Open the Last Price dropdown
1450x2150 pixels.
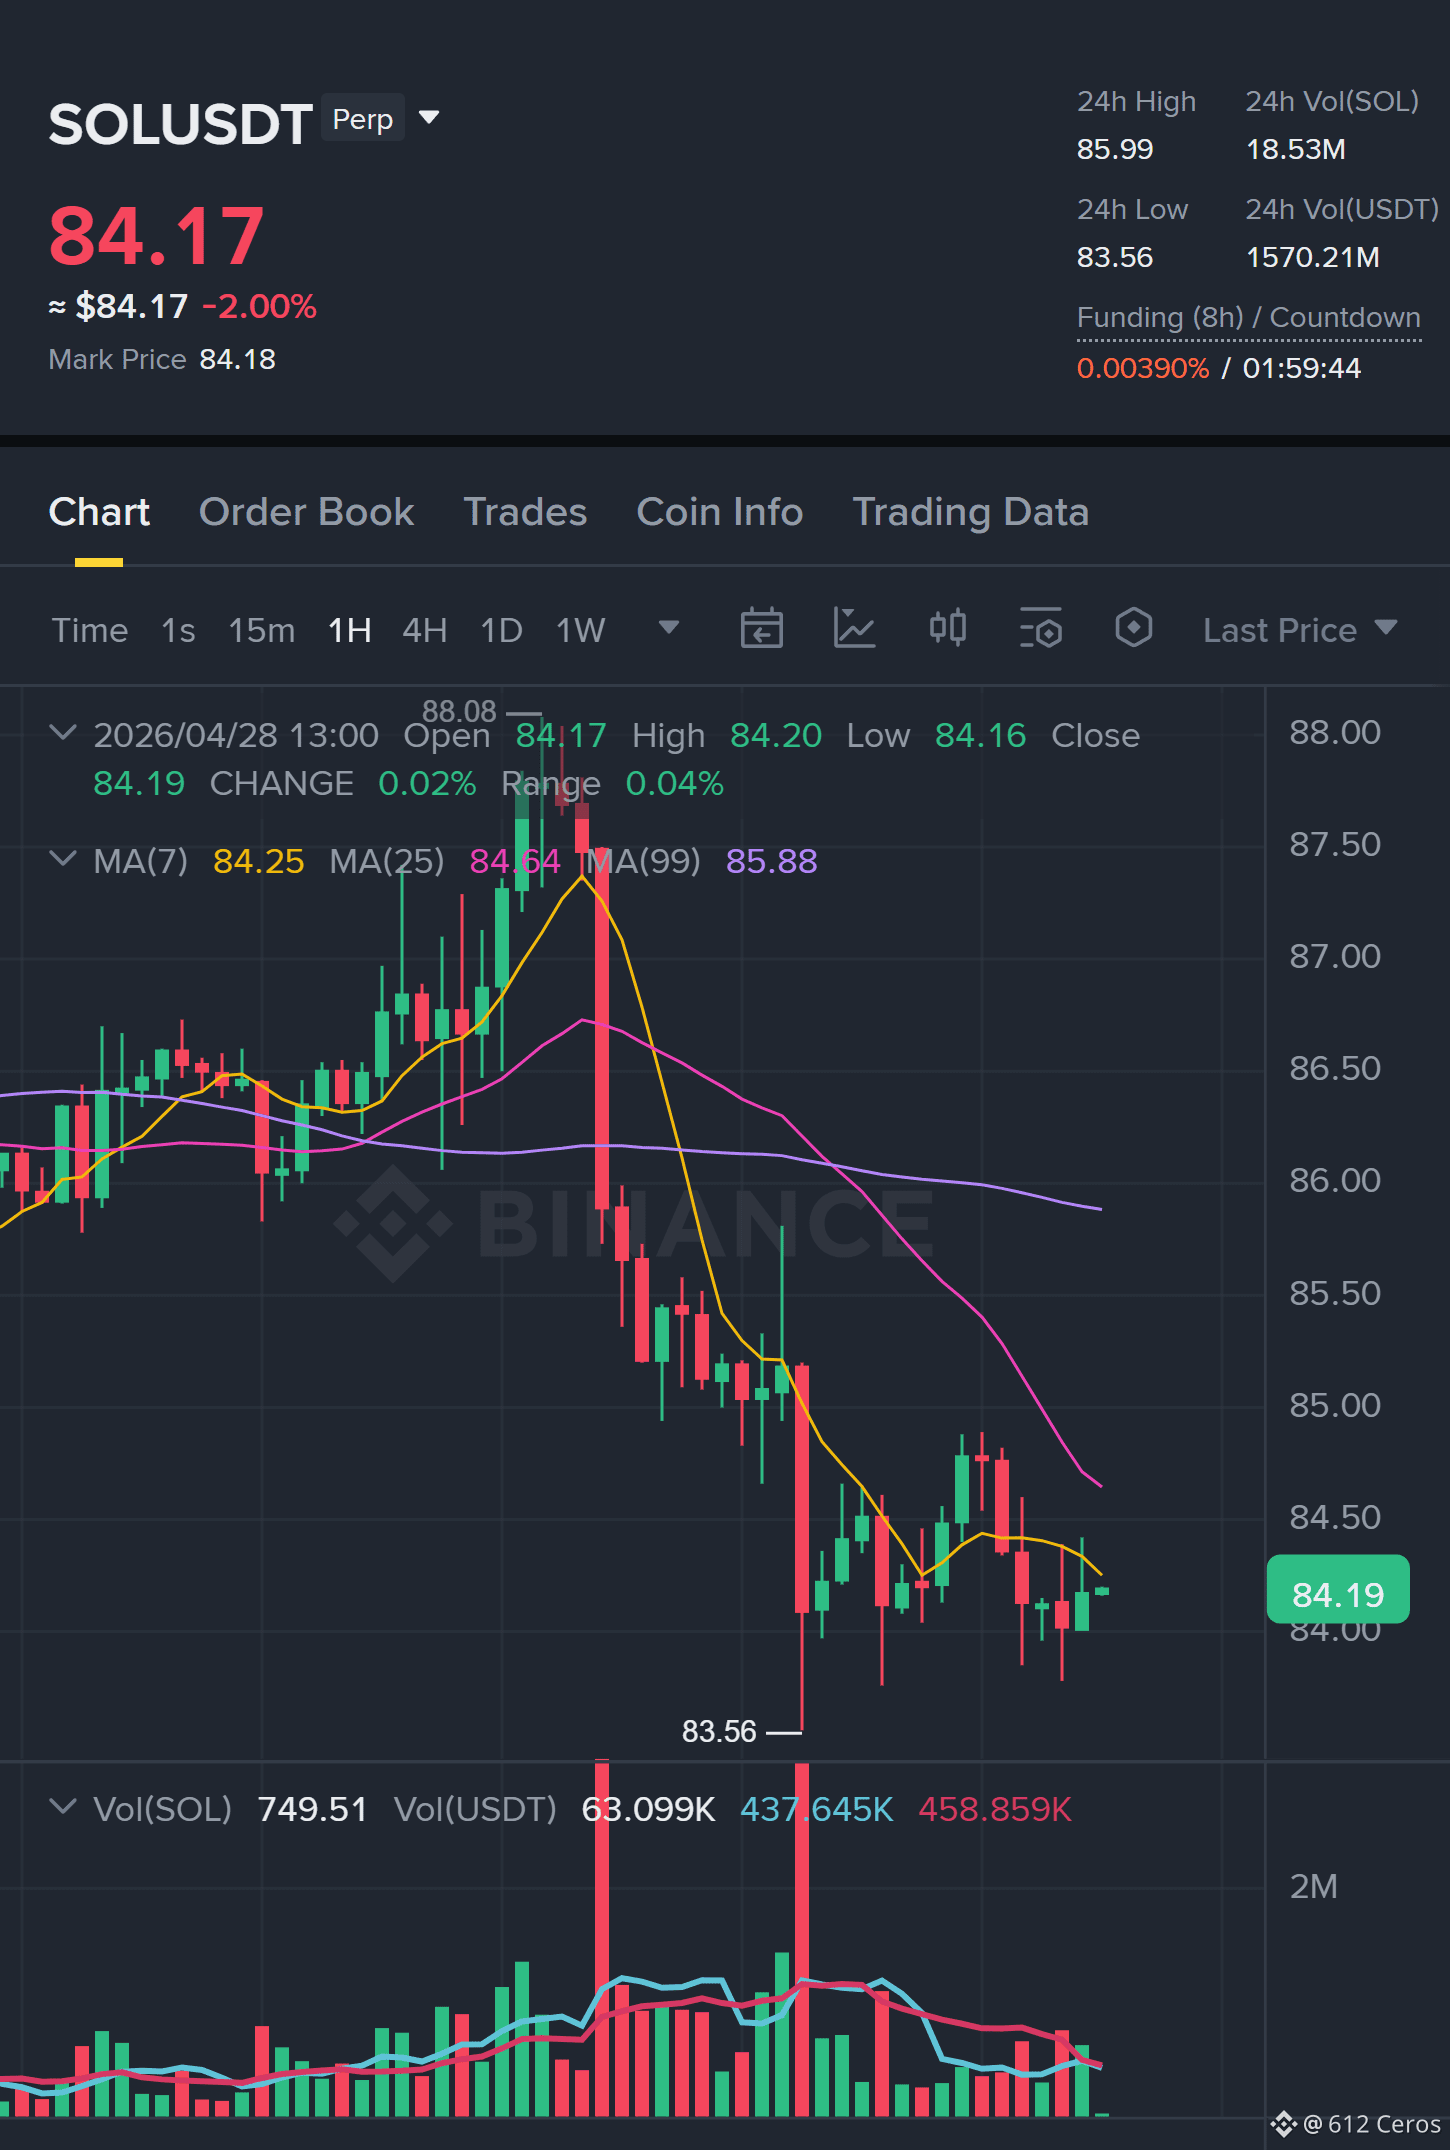point(1299,630)
